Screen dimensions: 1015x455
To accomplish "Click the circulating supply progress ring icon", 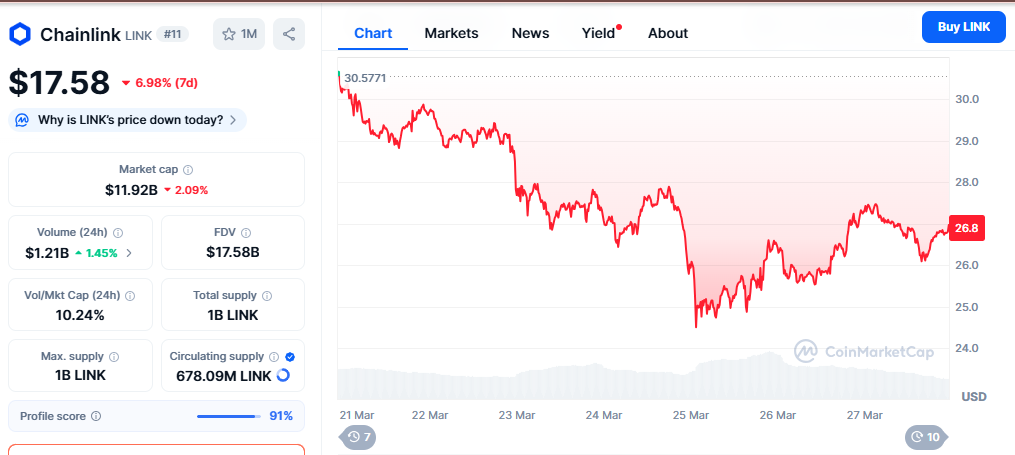I will coord(283,376).
